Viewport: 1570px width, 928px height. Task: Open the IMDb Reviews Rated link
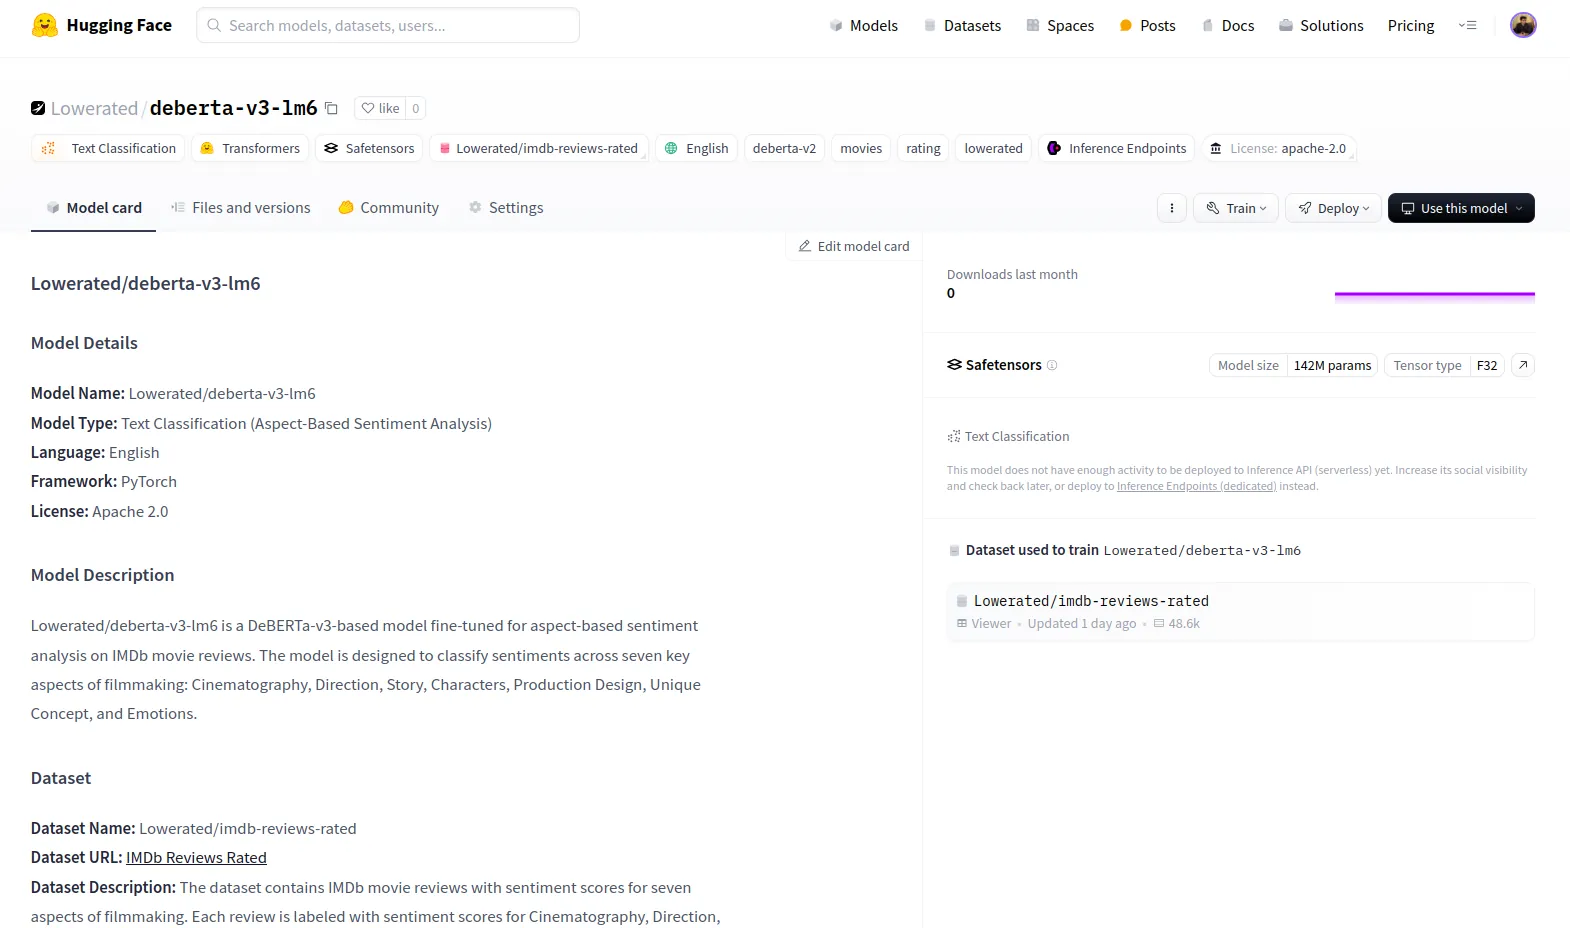(x=196, y=858)
